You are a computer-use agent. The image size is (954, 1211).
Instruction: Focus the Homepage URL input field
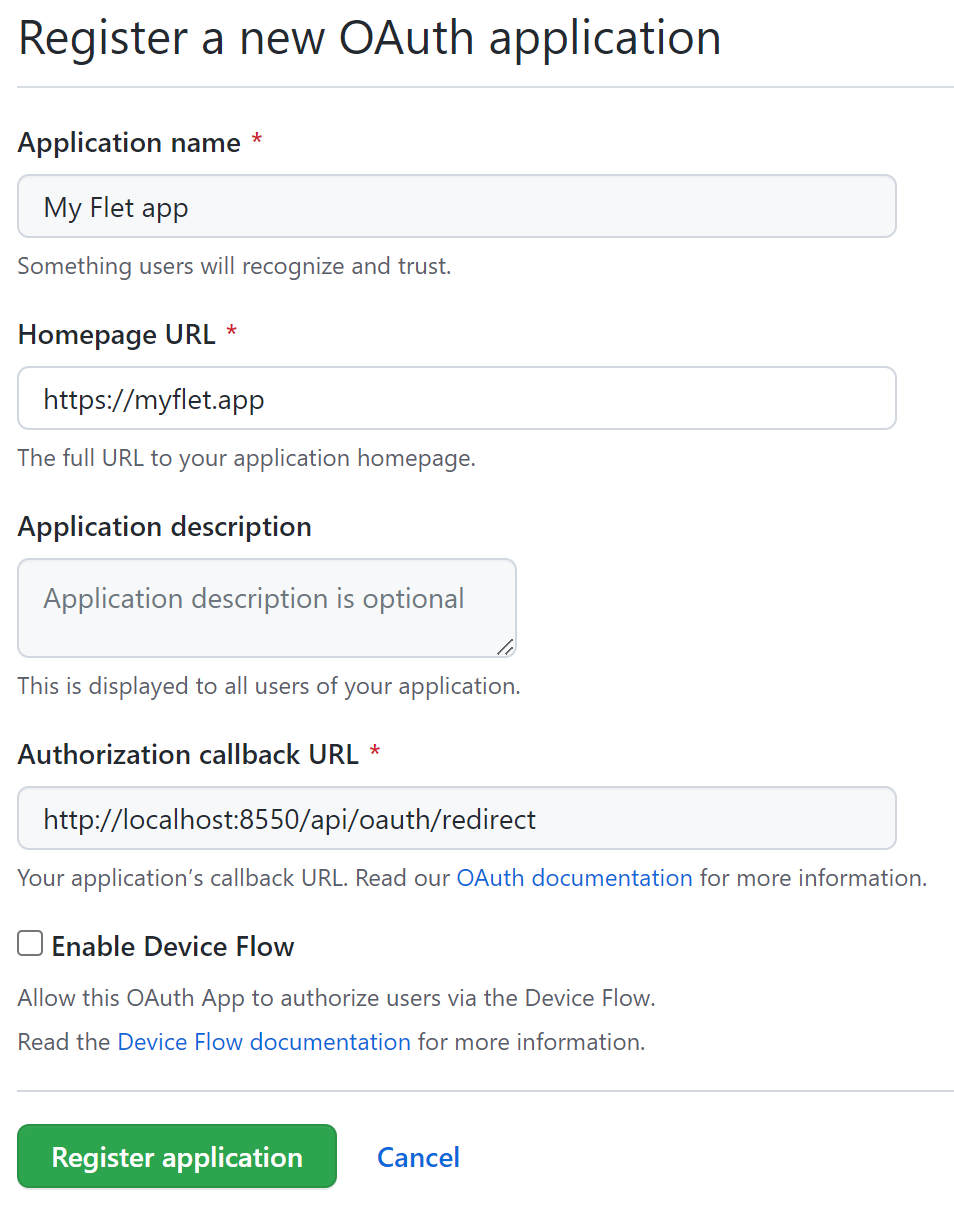pos(456,398)
